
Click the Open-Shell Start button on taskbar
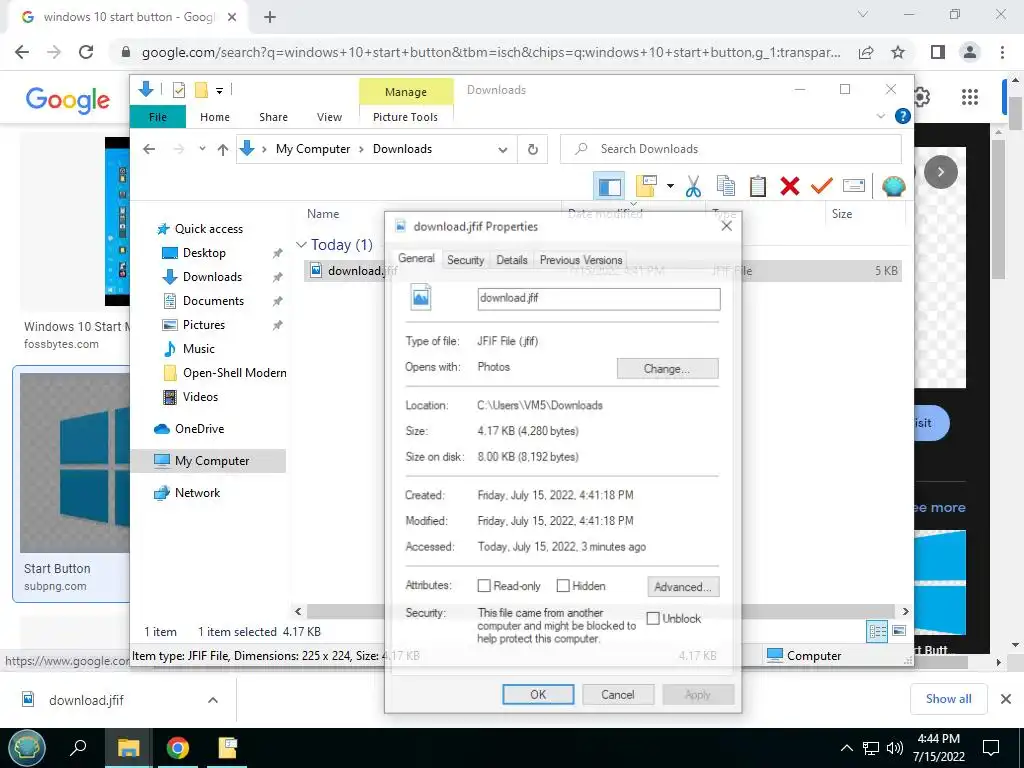(27, 748)
